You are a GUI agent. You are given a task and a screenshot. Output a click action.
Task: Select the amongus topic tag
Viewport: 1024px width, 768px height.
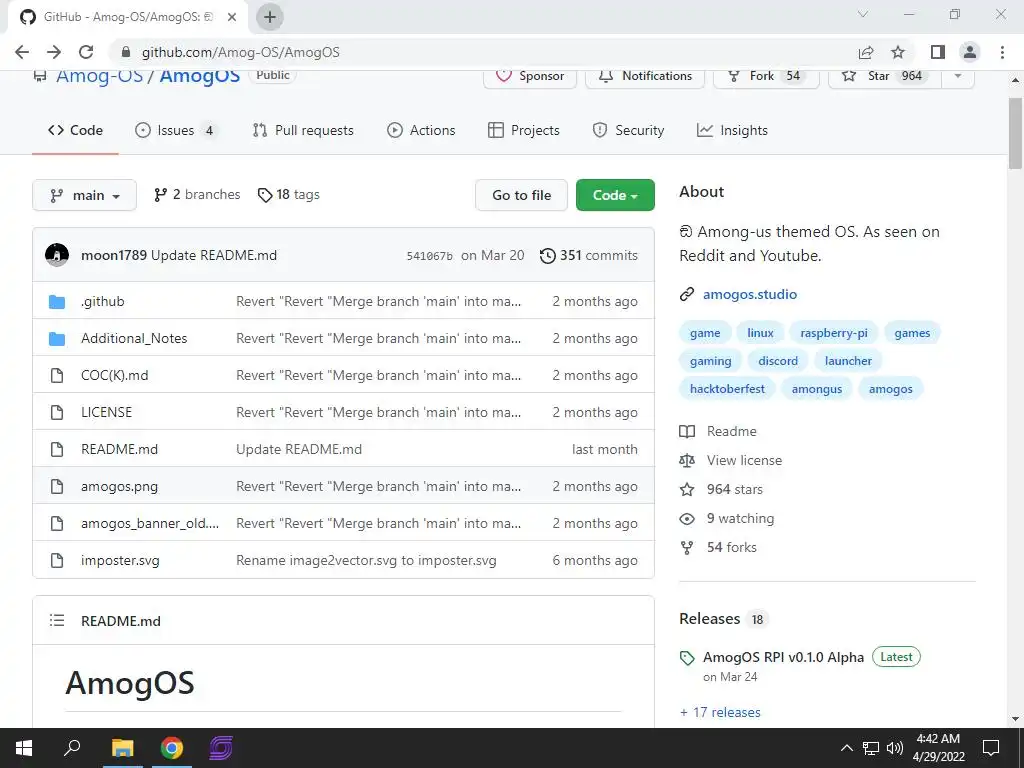pos(816,389)
